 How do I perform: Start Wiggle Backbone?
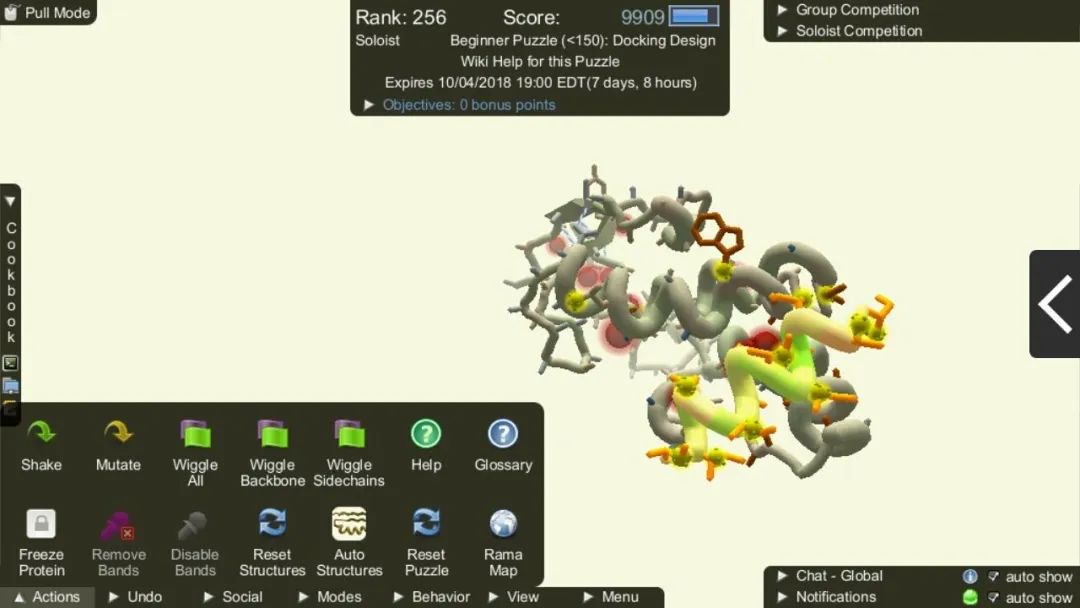pyautogui.click(x=272, y=452)
